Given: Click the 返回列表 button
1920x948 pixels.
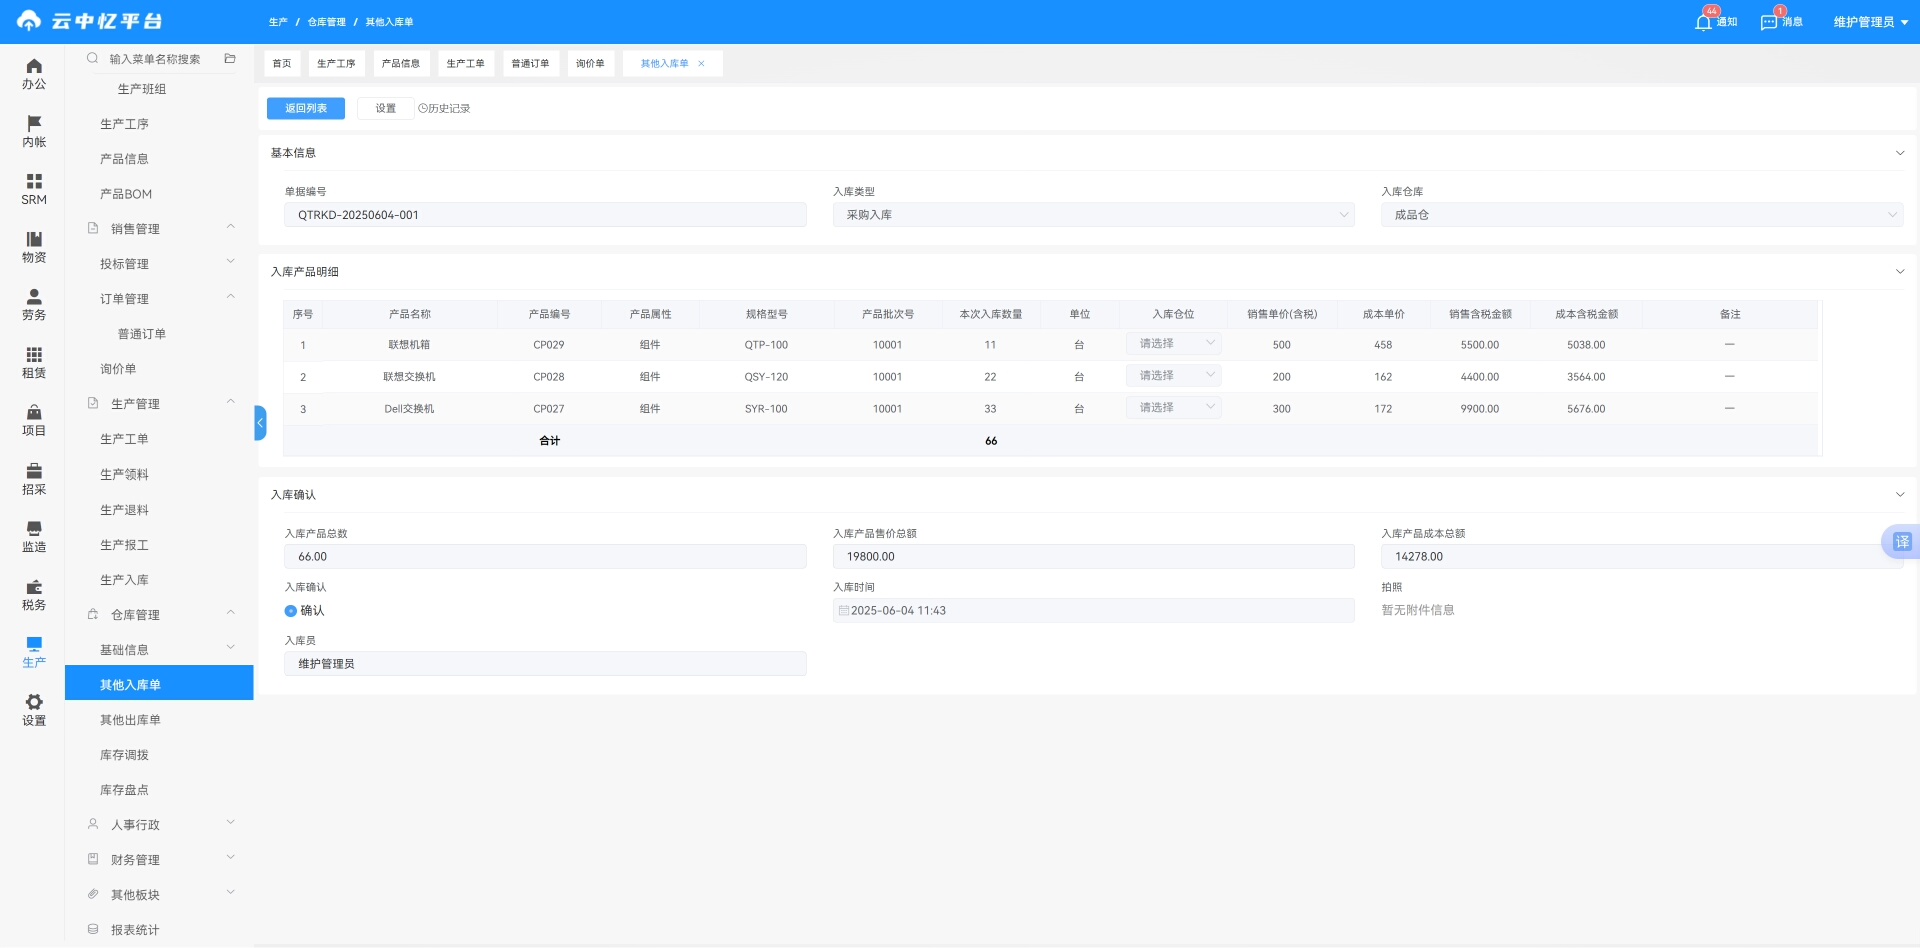Looking at the screenshot, I should pos(306,109).
